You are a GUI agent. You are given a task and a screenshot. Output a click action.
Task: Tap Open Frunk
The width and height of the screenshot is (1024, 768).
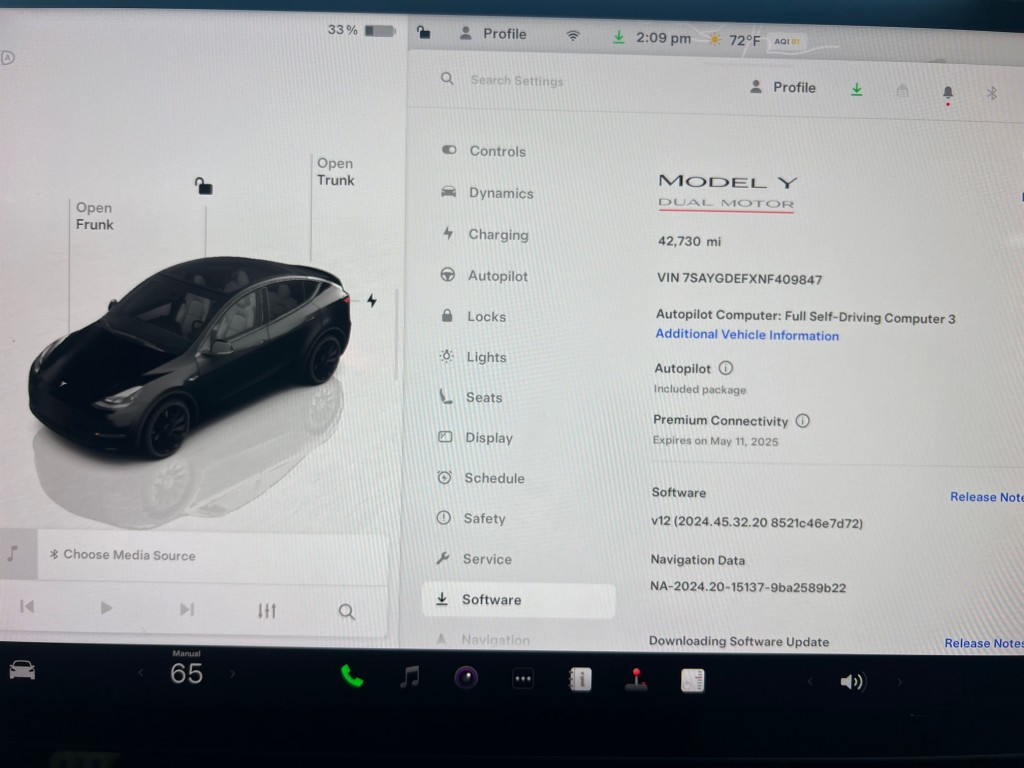(x=94, y=216)
